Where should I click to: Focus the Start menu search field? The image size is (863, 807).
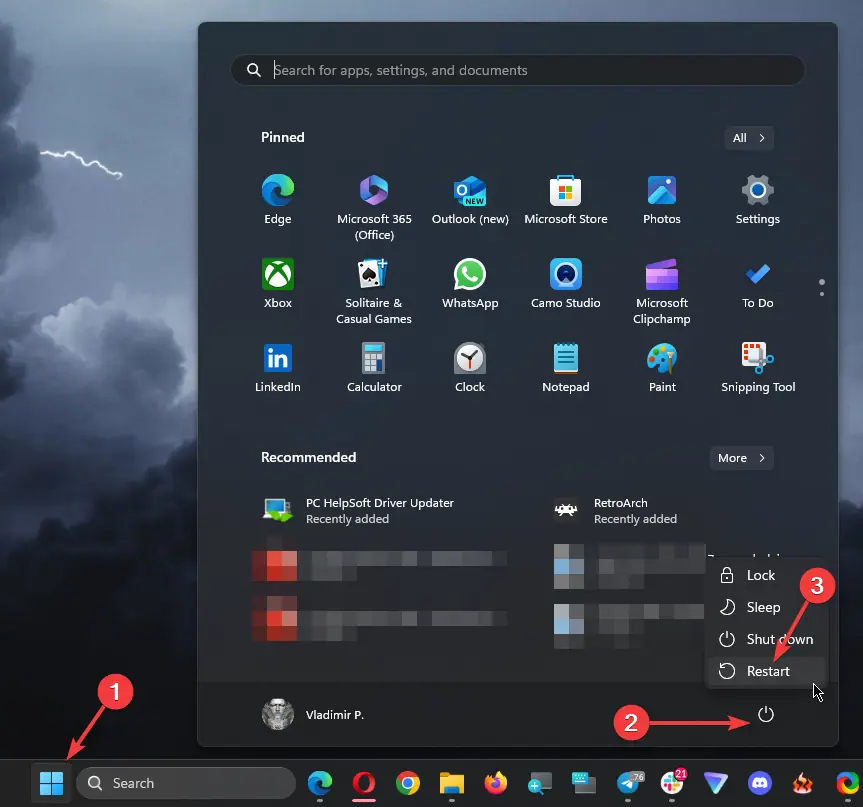[518, 70]
